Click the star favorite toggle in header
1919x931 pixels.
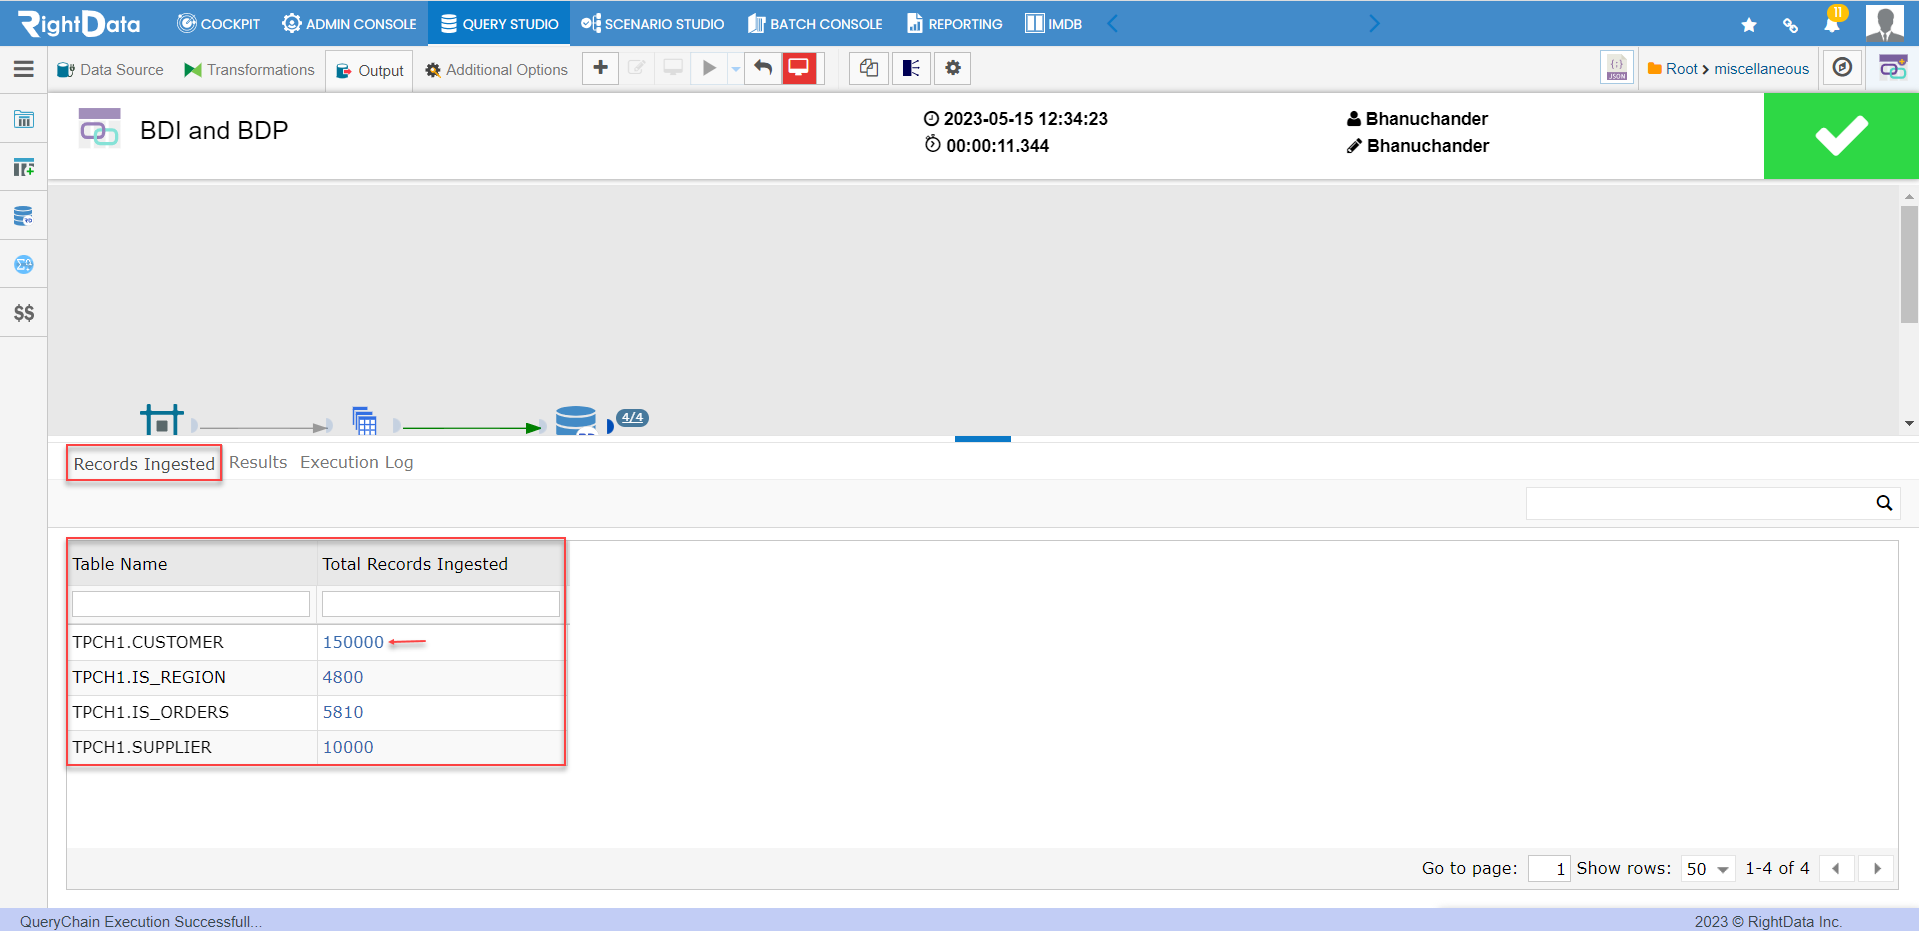pos(1748,23)
